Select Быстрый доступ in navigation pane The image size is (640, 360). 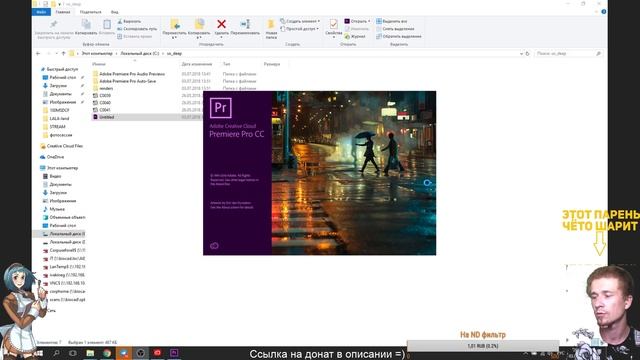pyautogui.click(x=59, y=69)
